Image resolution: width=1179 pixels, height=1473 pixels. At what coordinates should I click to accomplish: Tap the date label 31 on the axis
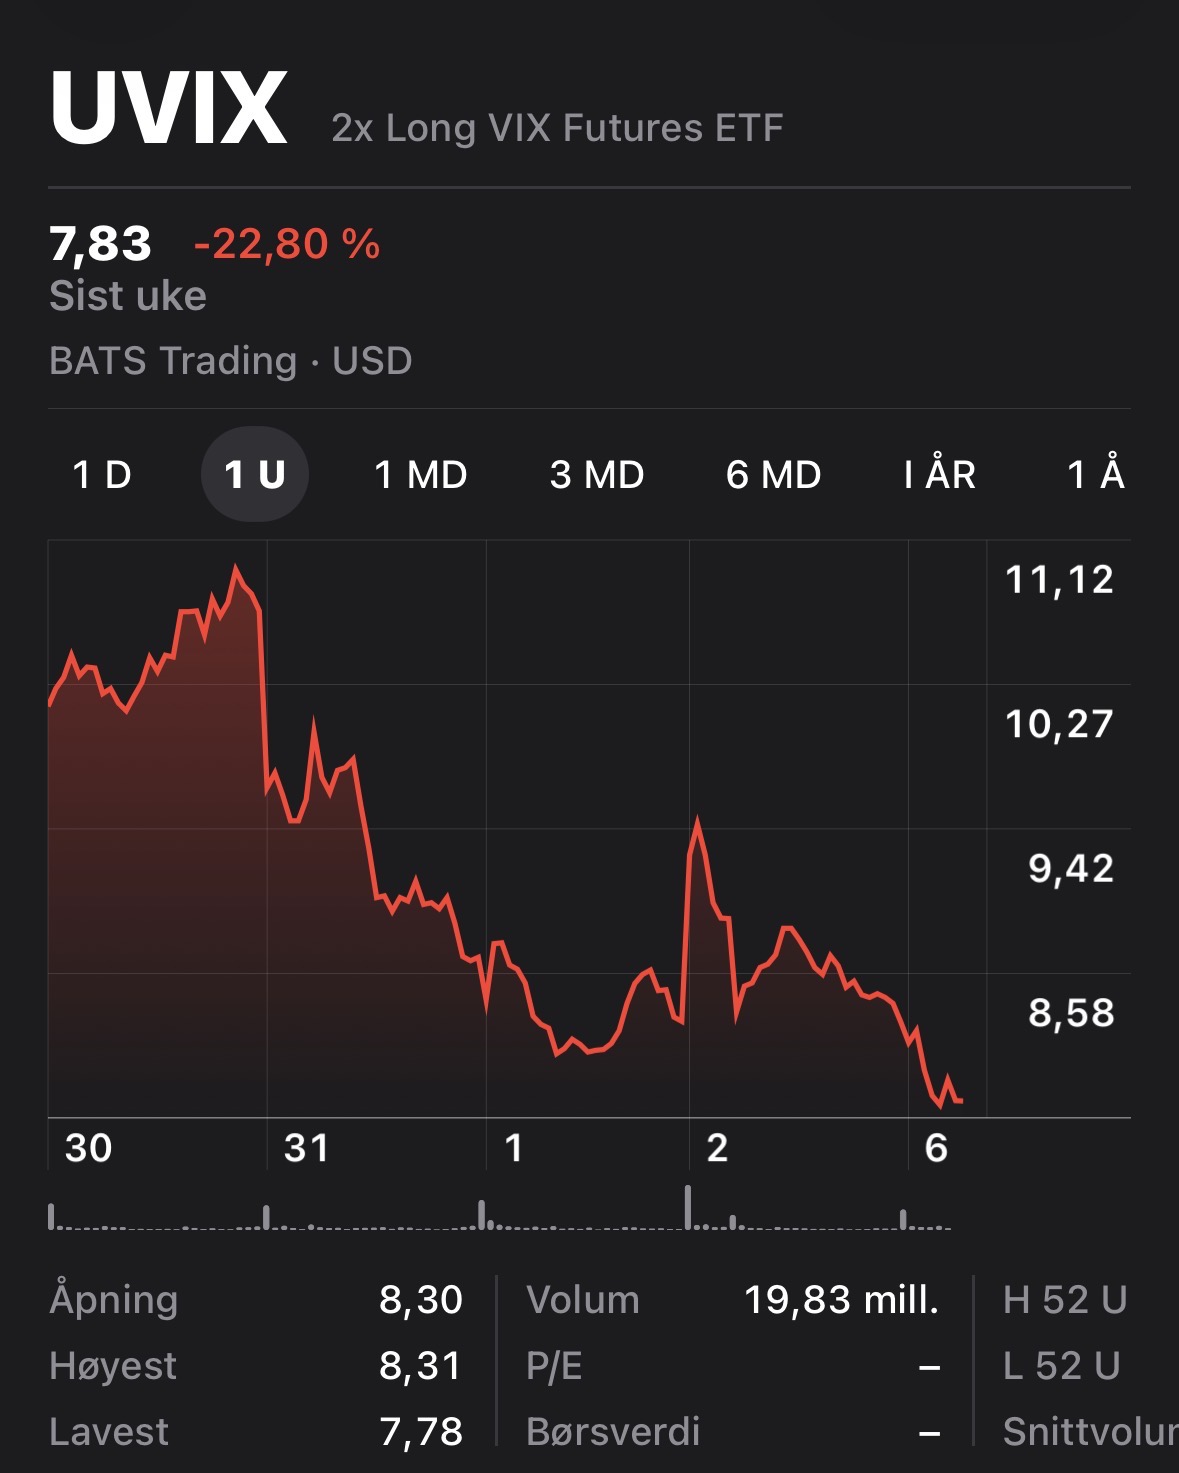pos(306,1148)
